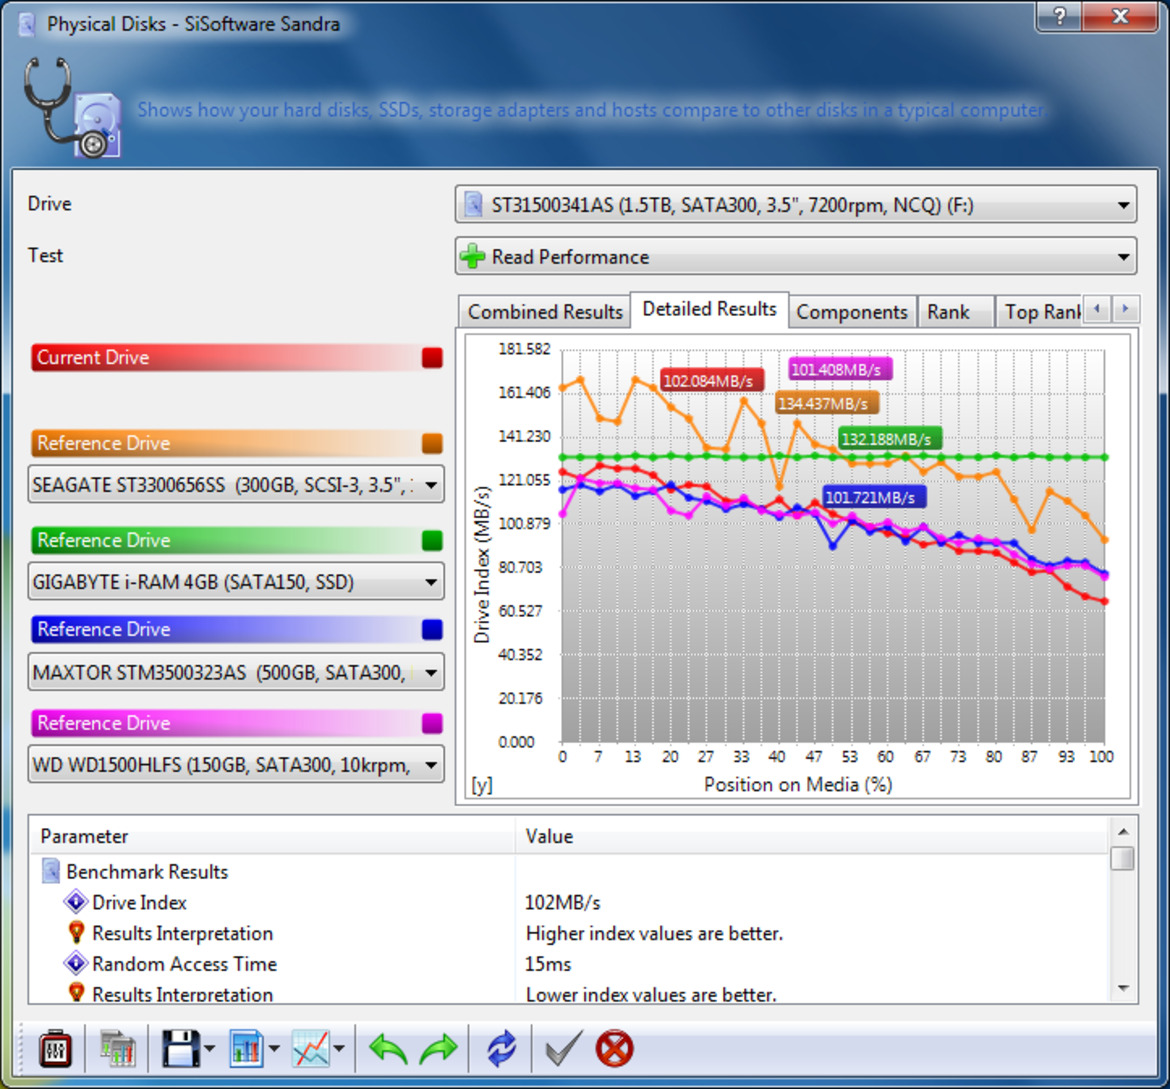Click the [y] axis toggle on chart

tap(482, 784)
